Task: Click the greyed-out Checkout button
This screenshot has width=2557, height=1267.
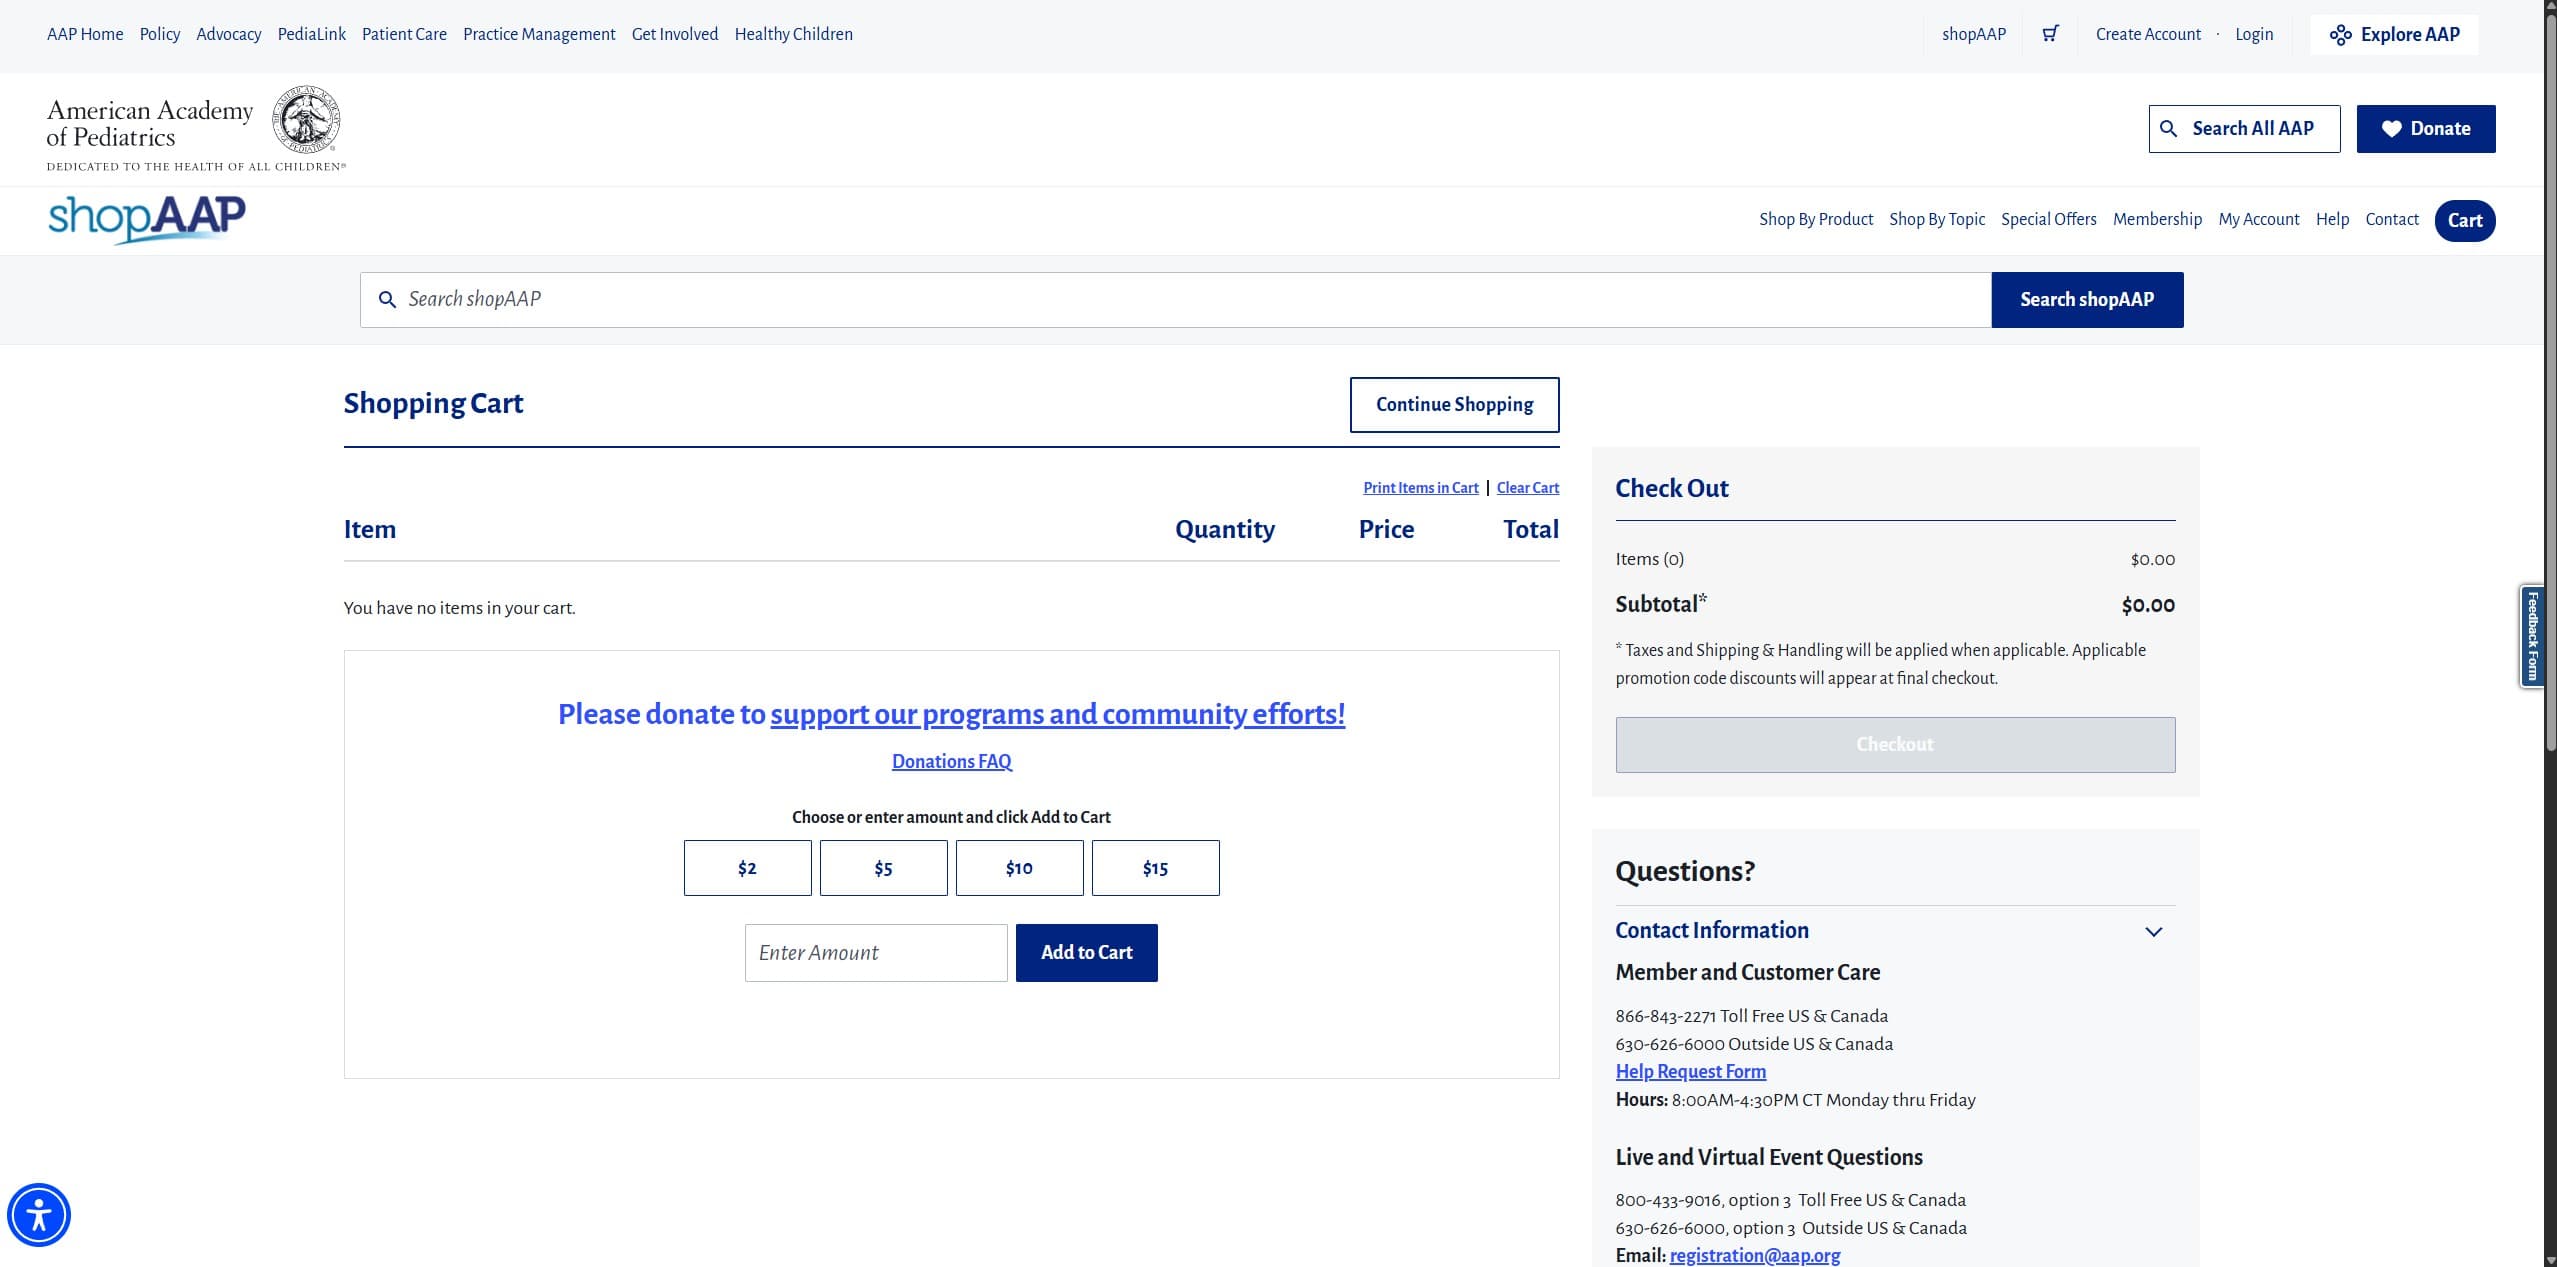Action: point(1895,744)
